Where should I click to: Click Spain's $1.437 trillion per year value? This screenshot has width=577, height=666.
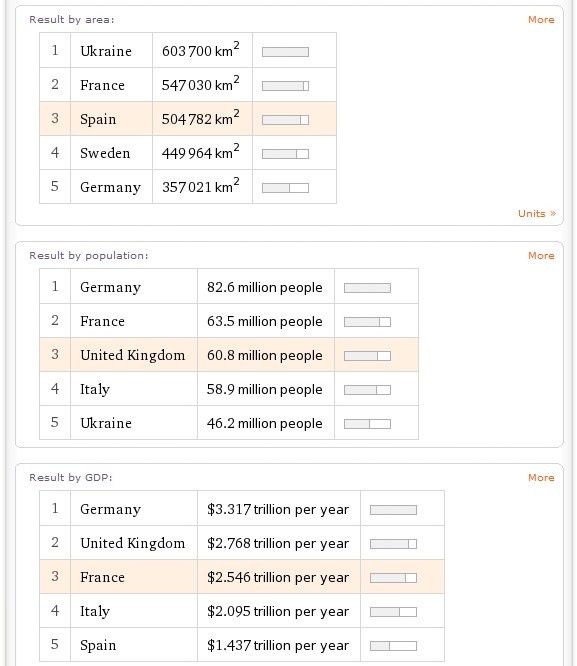pyautogui.click(x=278, y=645)
